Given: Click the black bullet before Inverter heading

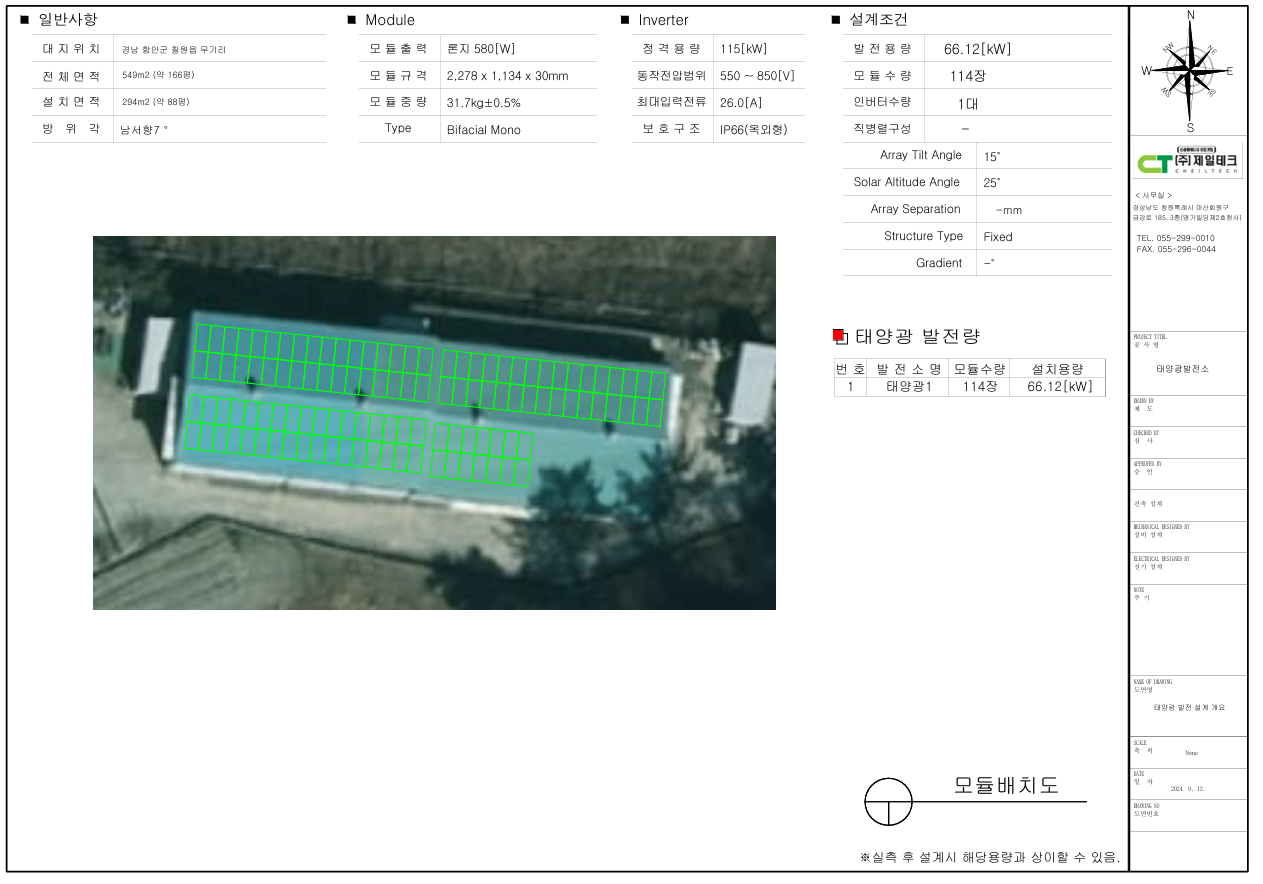Looking at the screenshot, I should [x=625, y=20].
